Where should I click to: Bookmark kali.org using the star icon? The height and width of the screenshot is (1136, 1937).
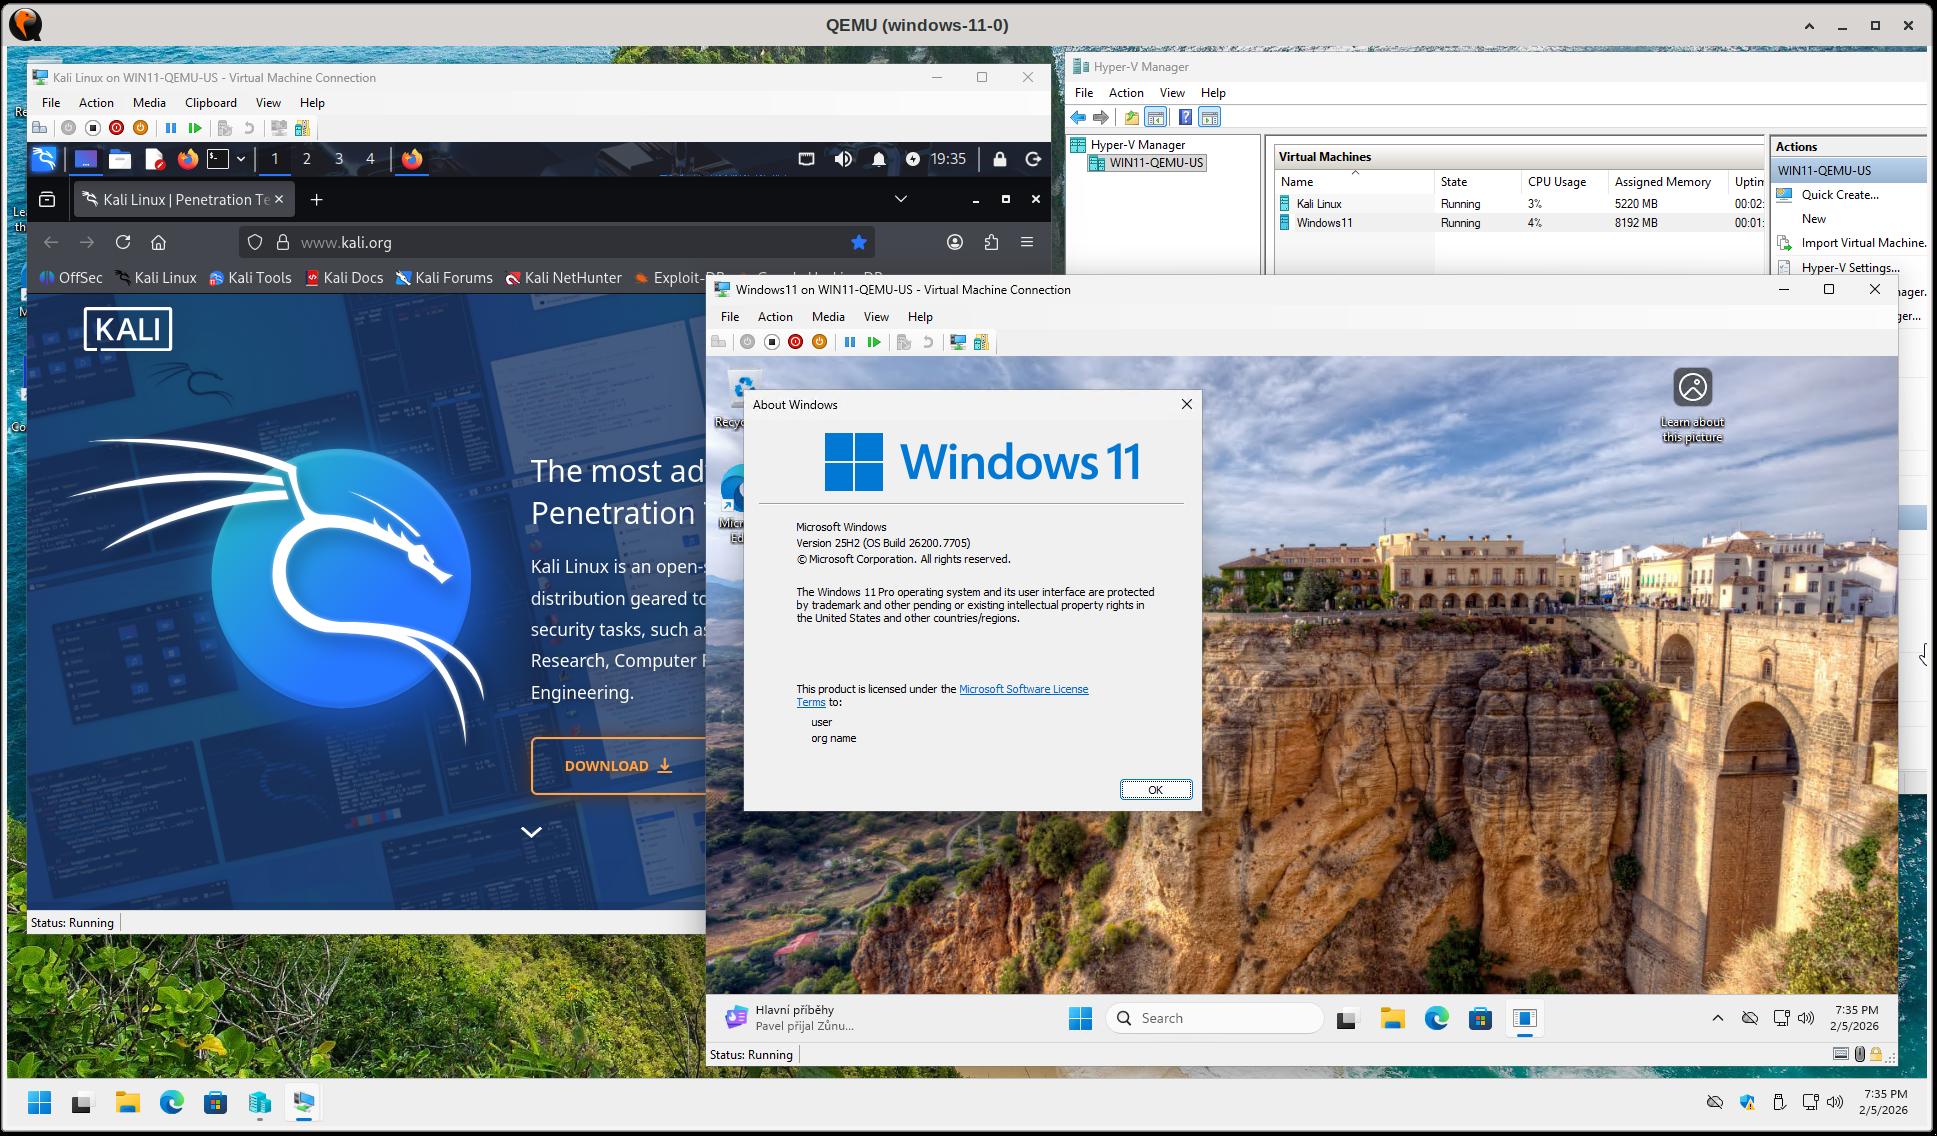[859, 242]
